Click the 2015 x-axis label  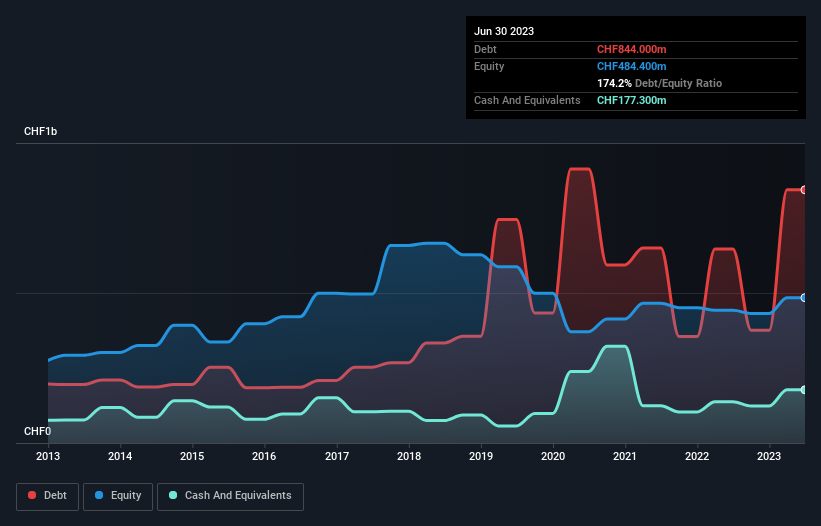click(x=192, y=456)
